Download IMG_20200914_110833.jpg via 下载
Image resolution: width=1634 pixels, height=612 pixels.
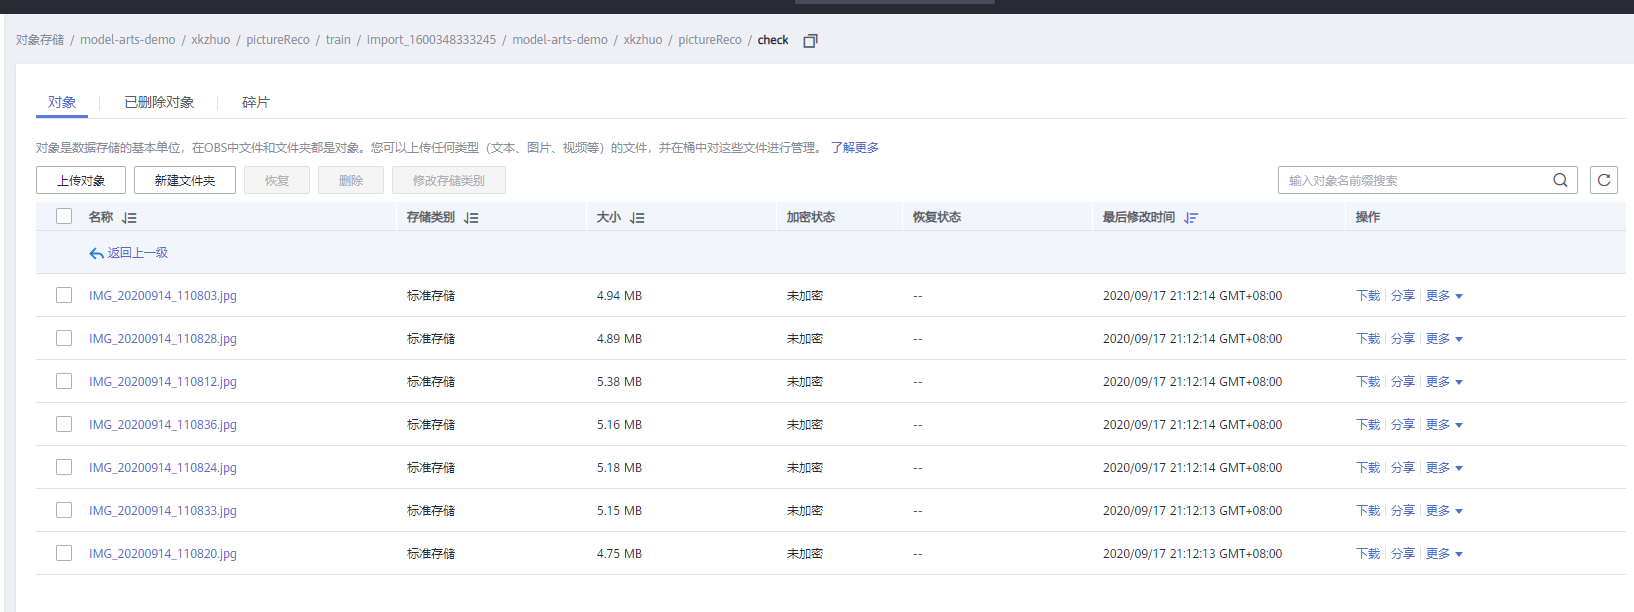click(1368, 511)
